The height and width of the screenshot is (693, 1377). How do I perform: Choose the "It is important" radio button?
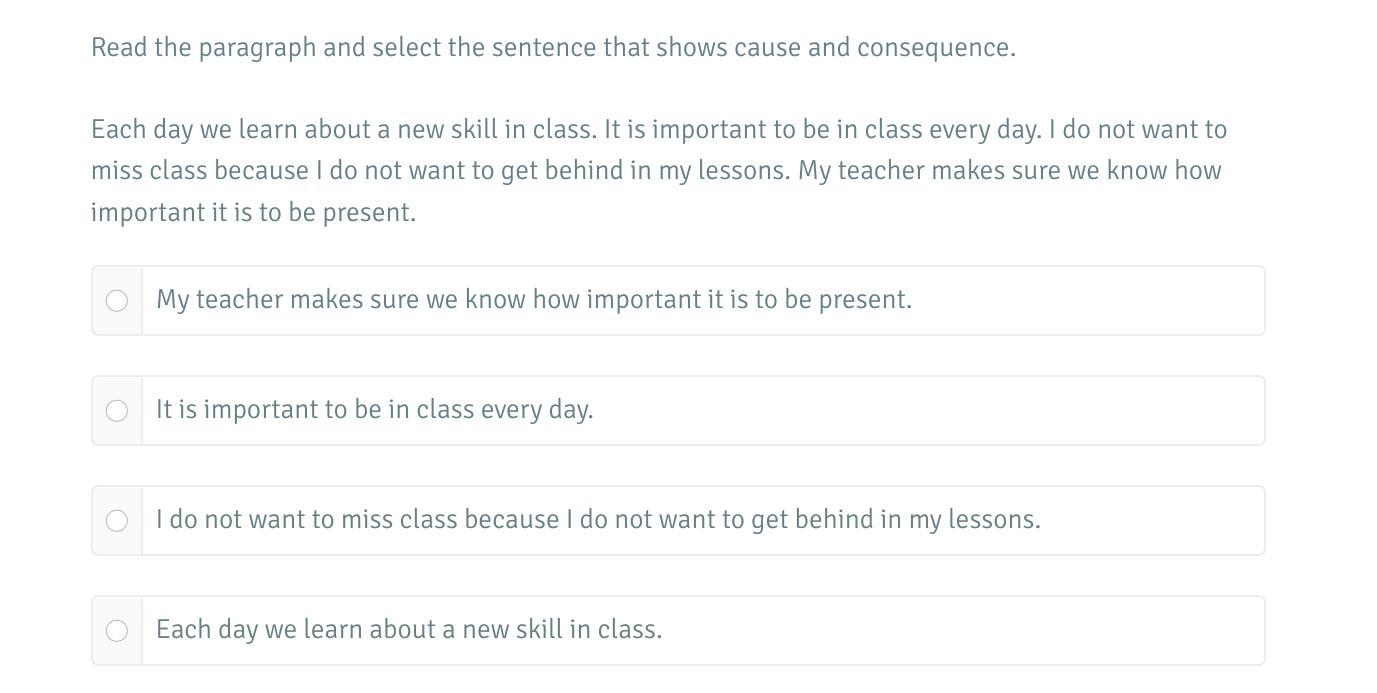click(117, 411)
